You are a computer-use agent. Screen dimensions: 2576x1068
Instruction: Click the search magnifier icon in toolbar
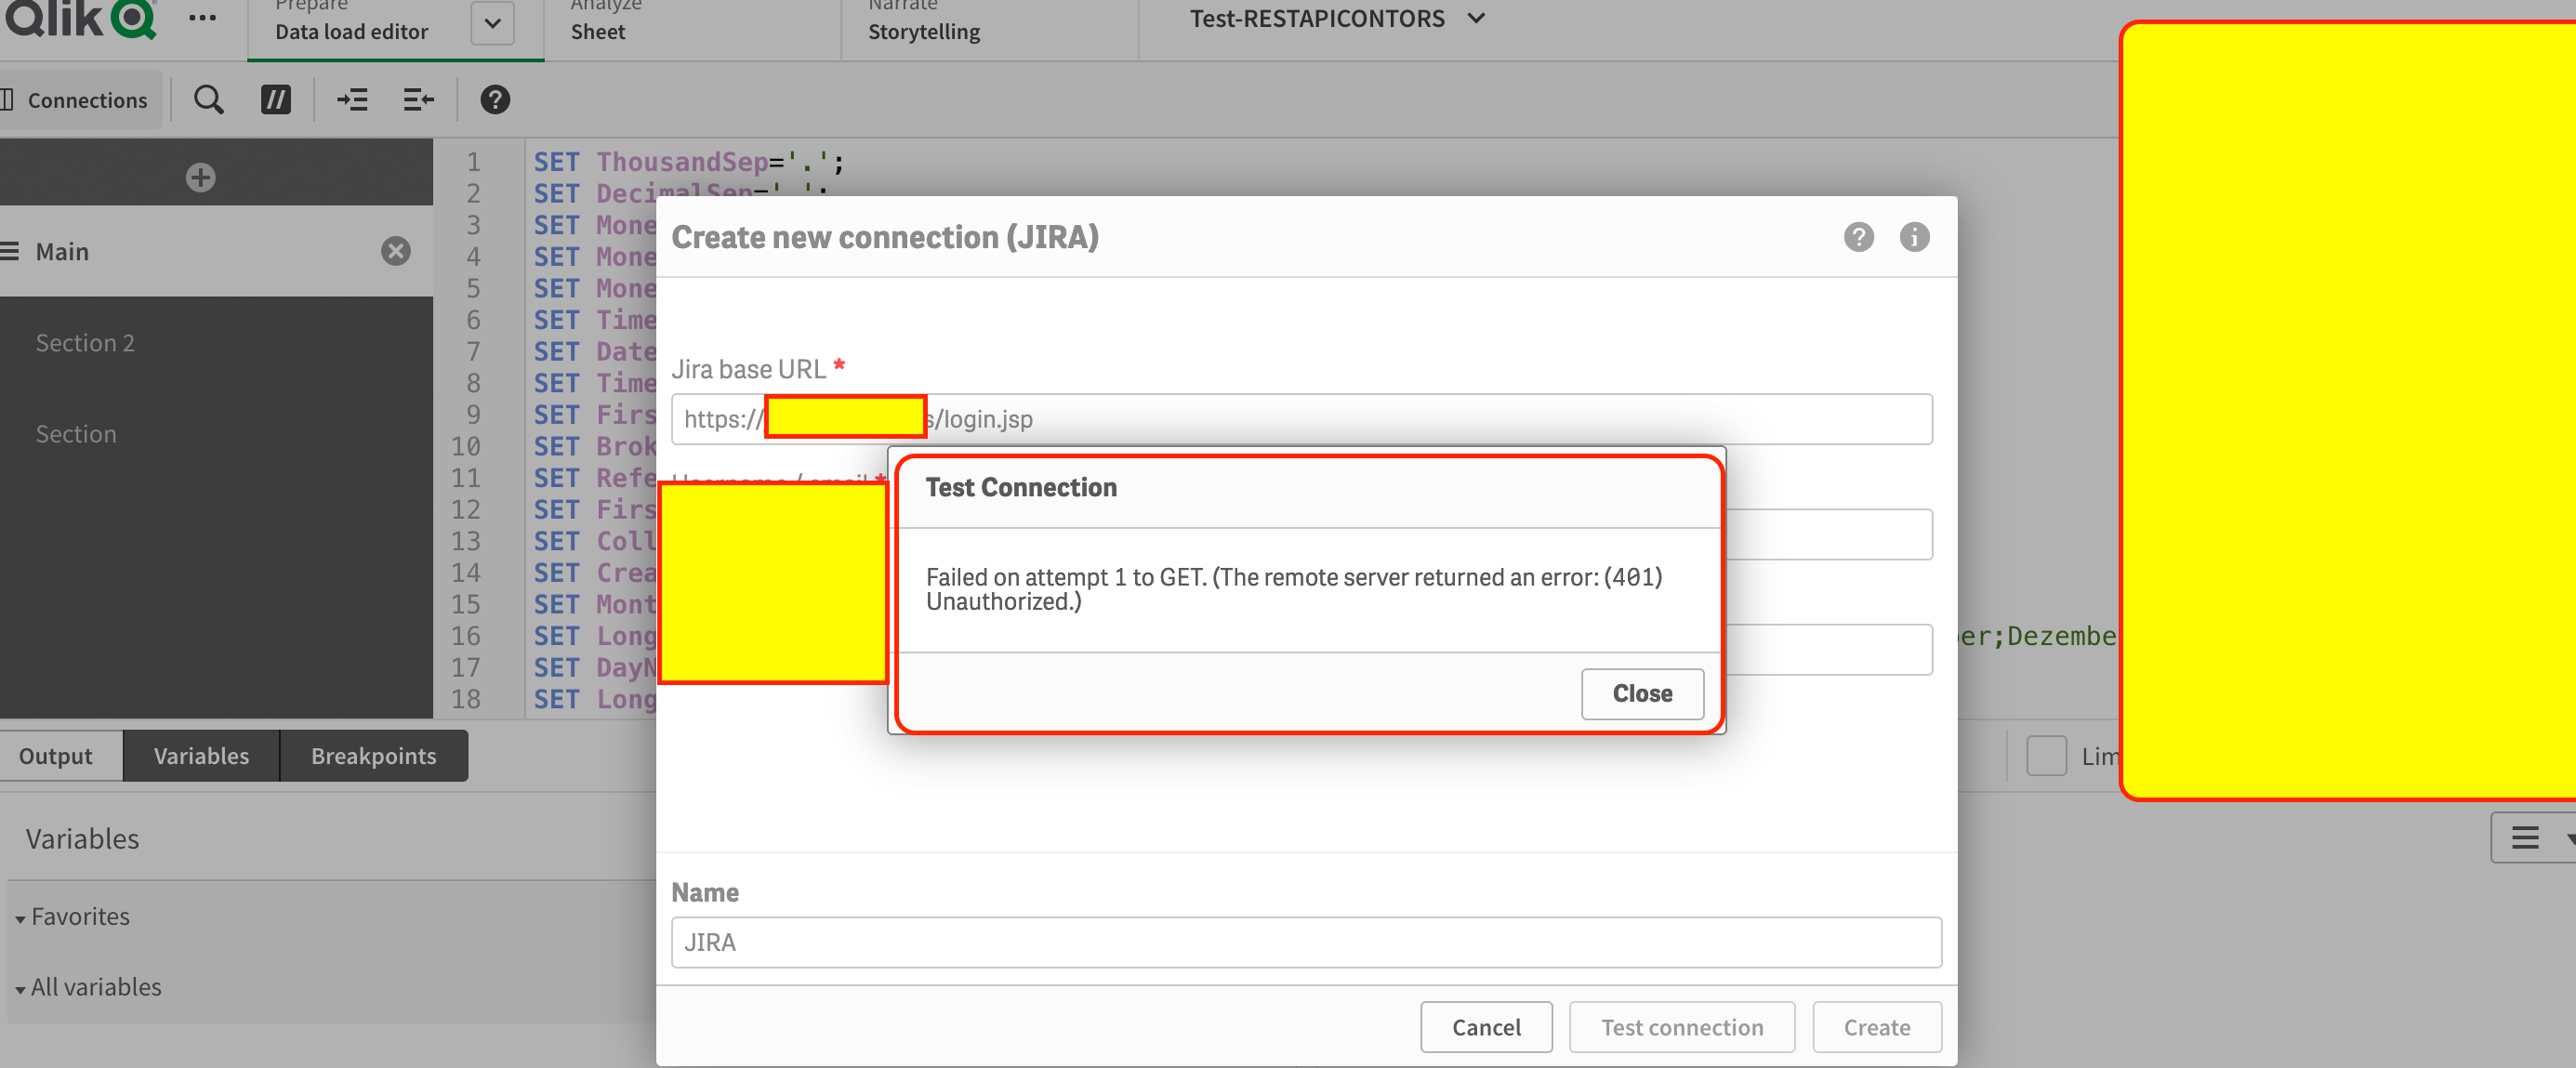click(x=208, y=100)
